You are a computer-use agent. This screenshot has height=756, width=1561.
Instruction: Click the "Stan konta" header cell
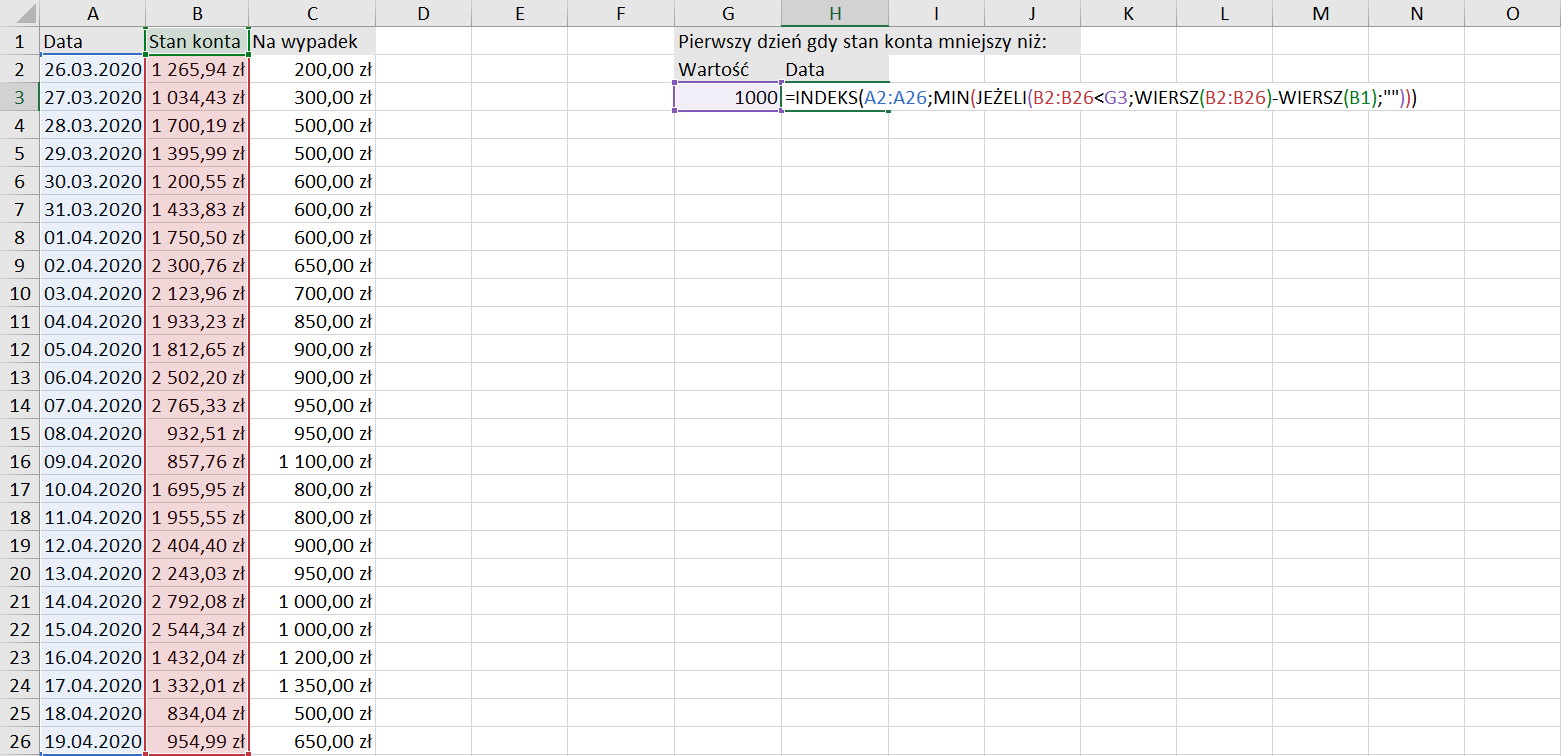click(197, 42)
